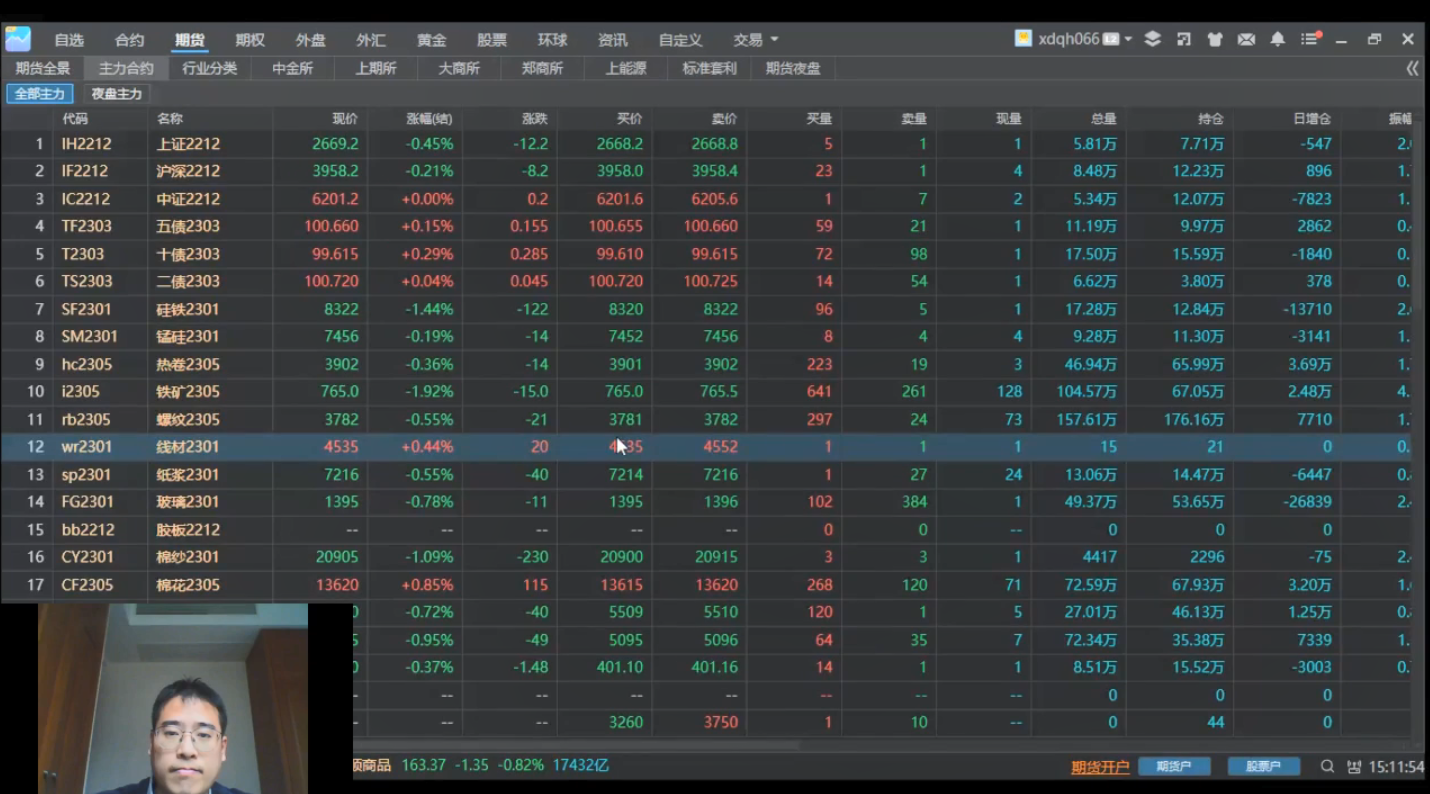The width and height of the screenshot is (1430, 794).
Task: Select the 上期所 exchange tab
Action: (376, 68)
